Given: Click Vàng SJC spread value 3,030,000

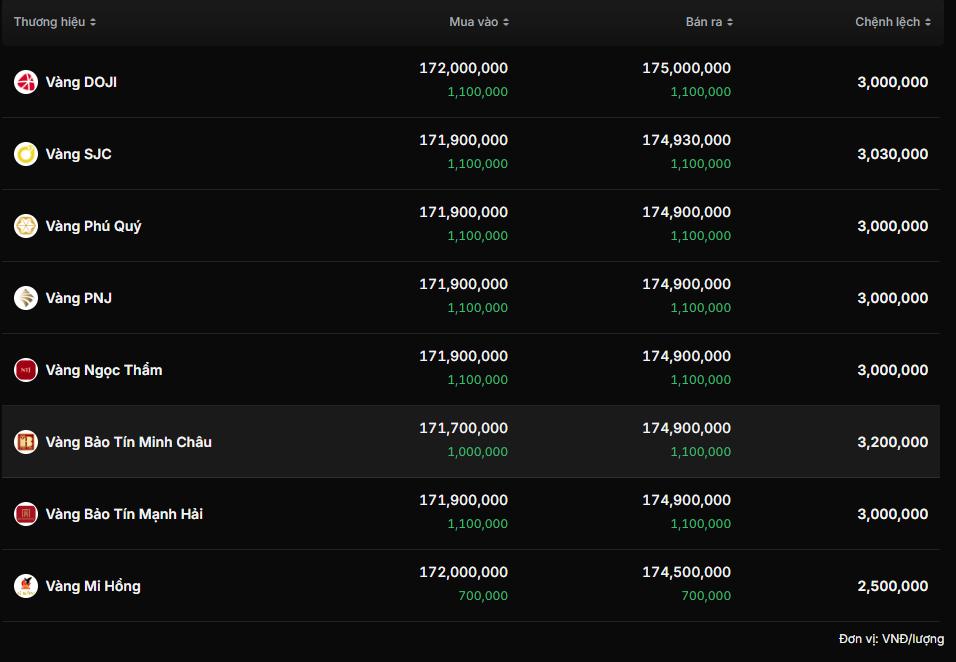Looking at the screenshot, I should (892, 154).
